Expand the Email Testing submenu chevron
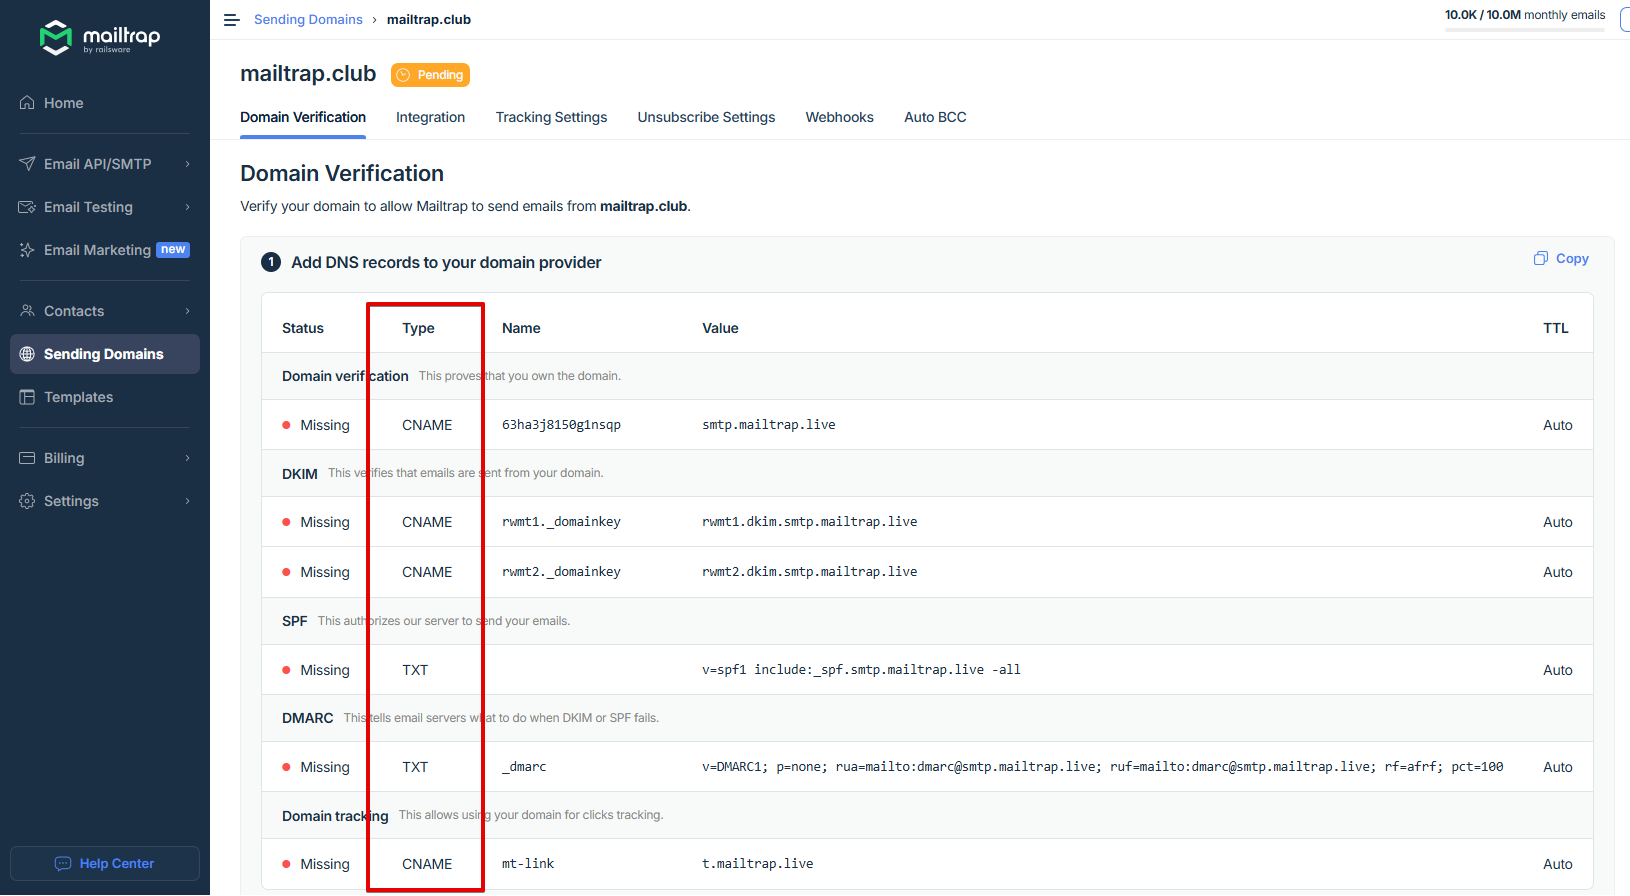1630x896 pixels. click(x=187, y=207)
